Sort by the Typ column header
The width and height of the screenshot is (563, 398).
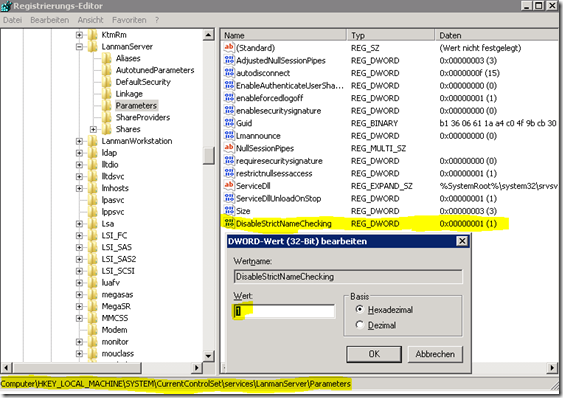tap(391, 35)
